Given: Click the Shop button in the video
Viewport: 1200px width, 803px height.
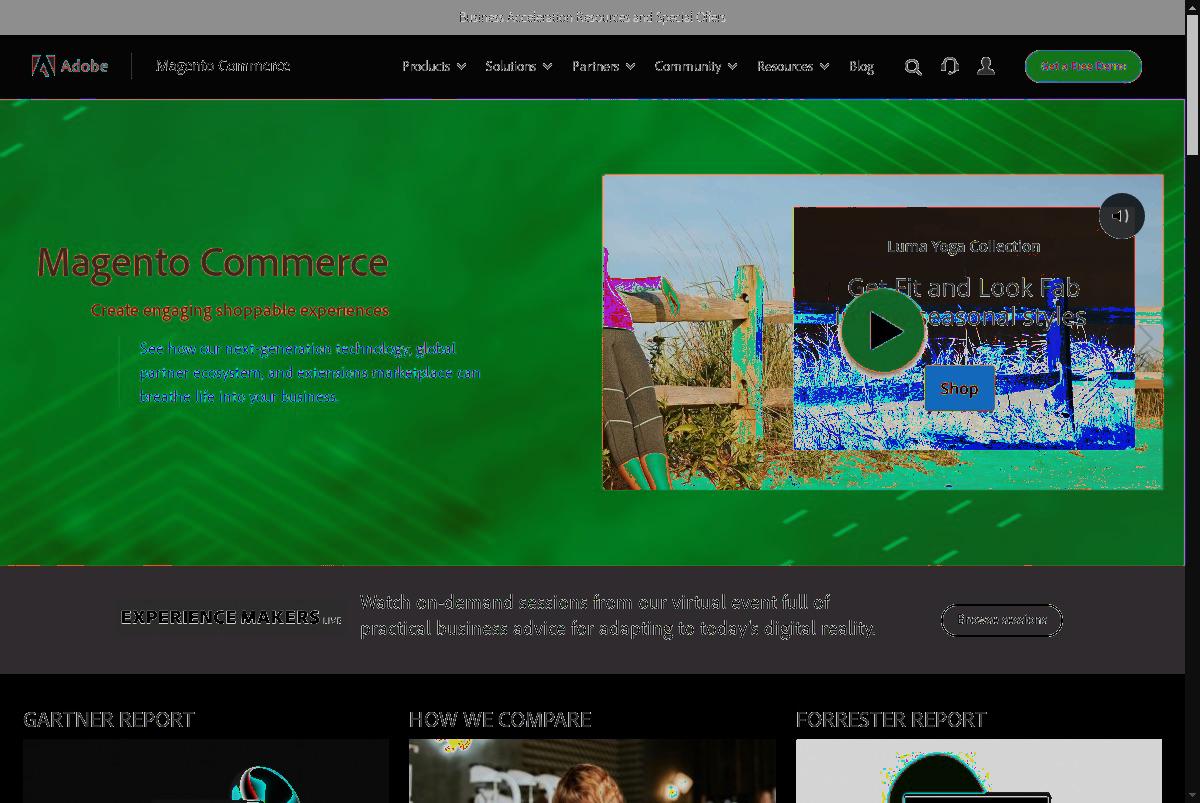Looking at the screenshot, I should coord(959,389).
